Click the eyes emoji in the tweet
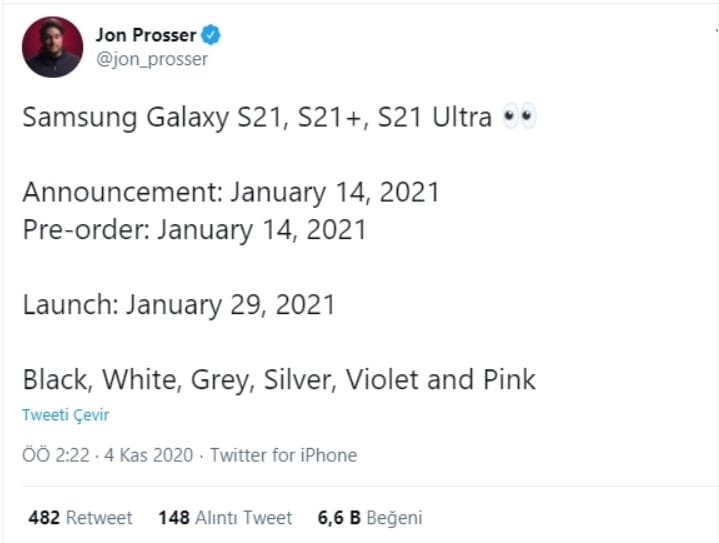The height and width of the screenshot is (543, 719). [520, 117]
